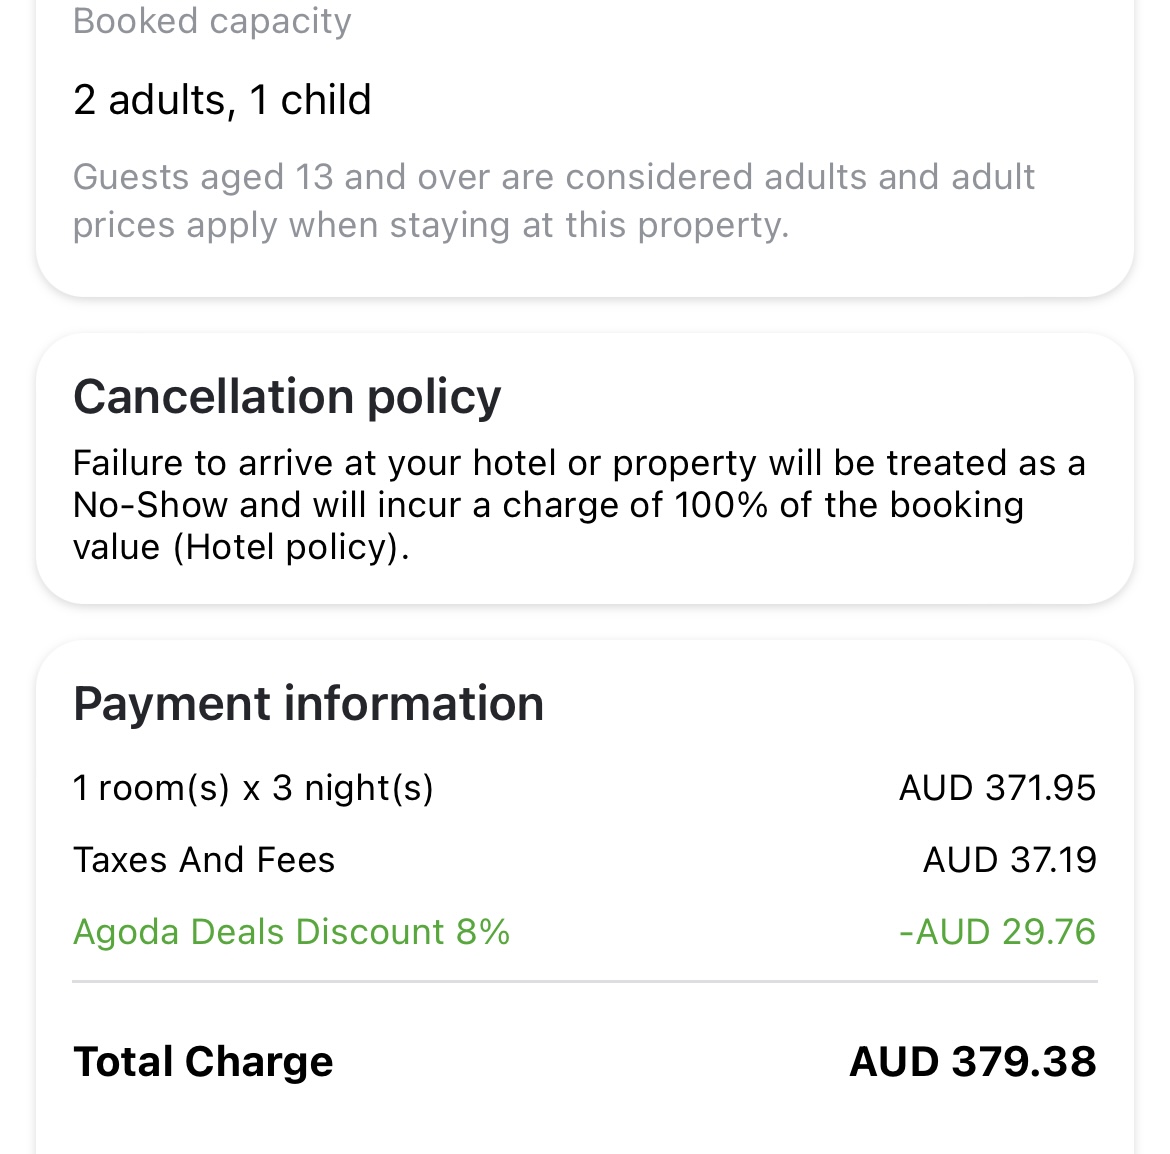Tap the Total Charge label
Viewport: 1170px width, 1154px height.
(x=203, y=1062)
